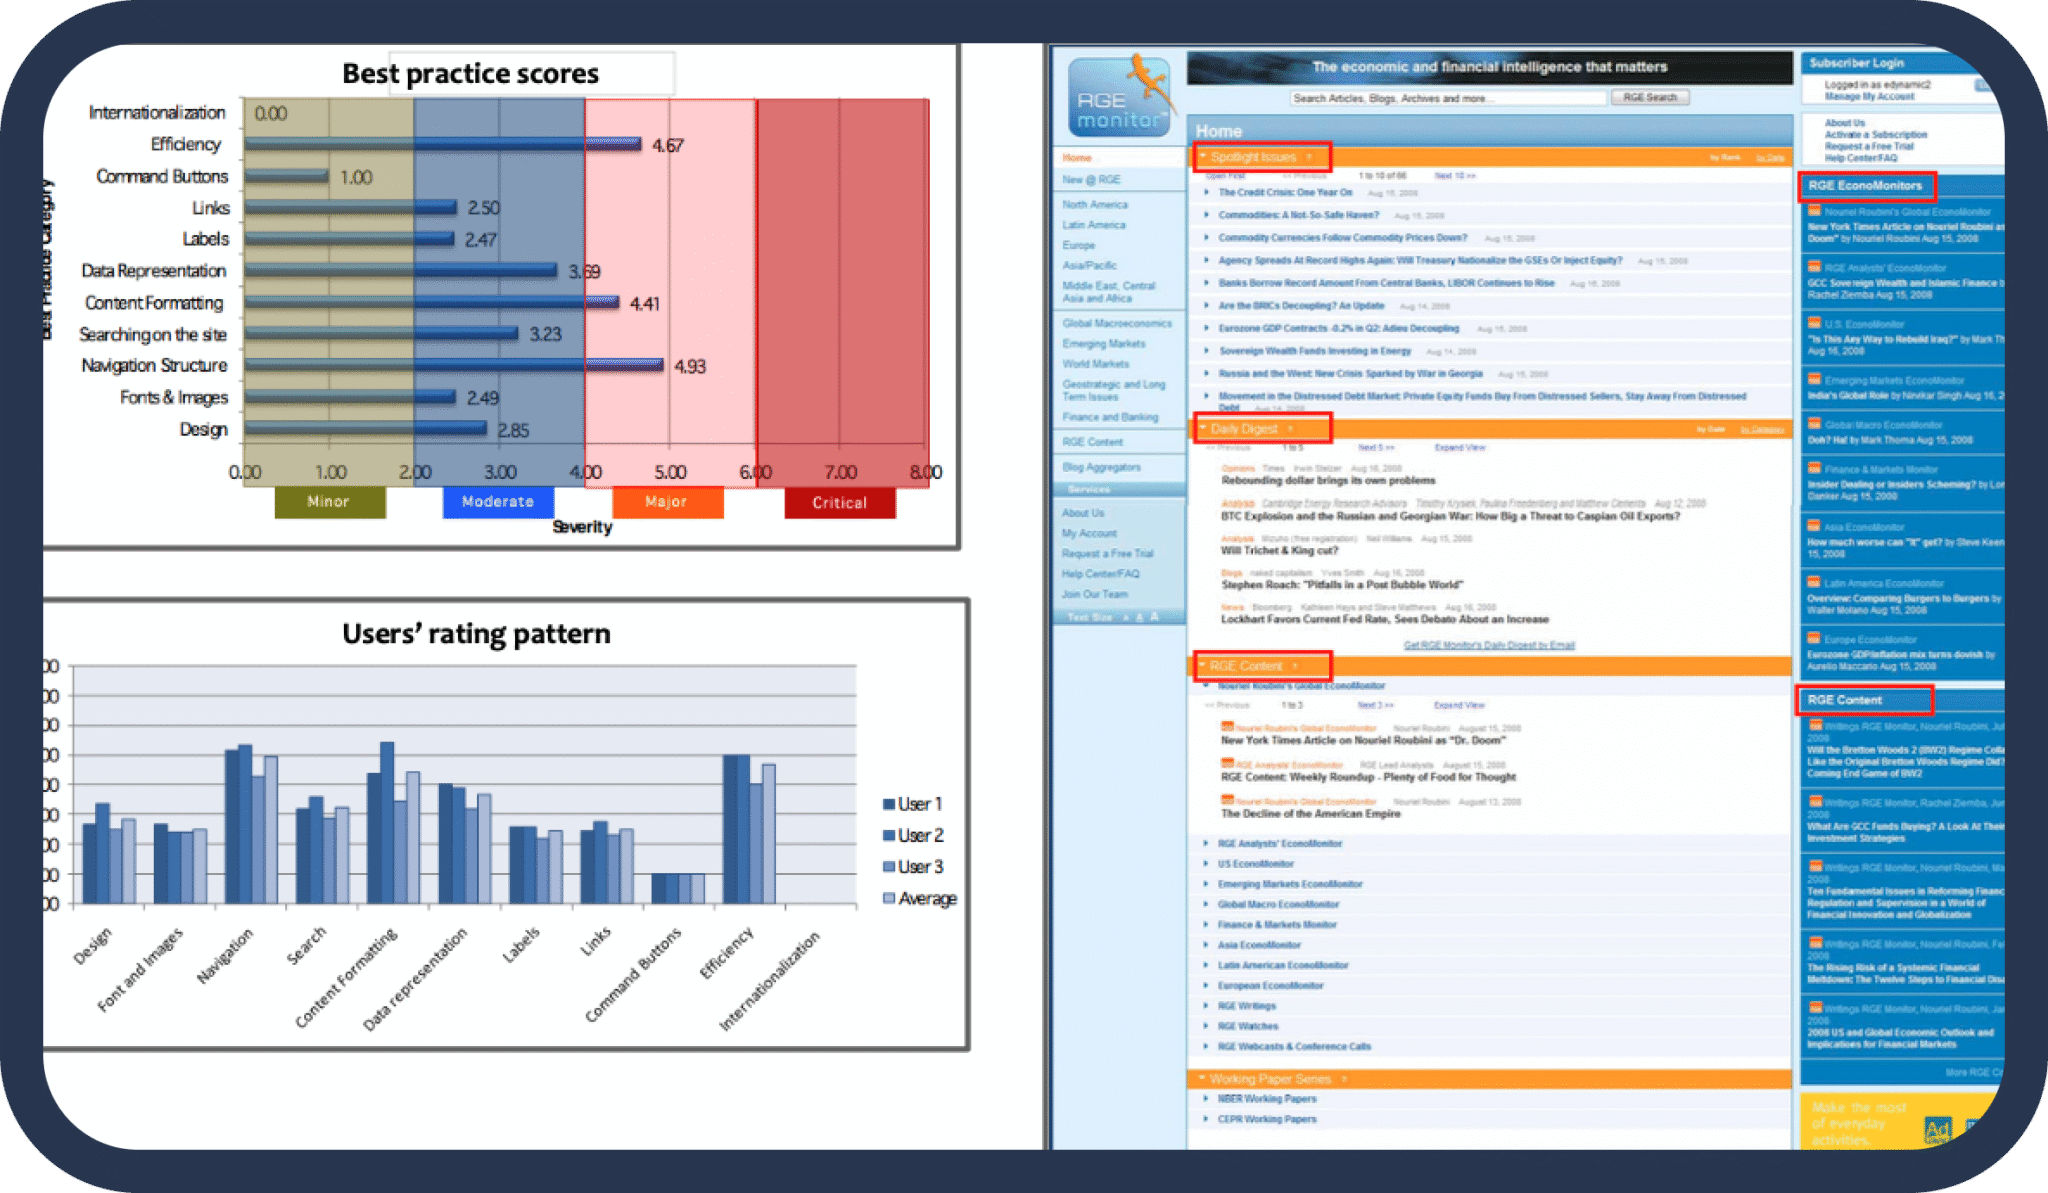Viewport: 2048px width, 1193px height.
Task: Click RSS icon above 'What Are GCC Funds Buying' writing
Action: [1814, 801]
